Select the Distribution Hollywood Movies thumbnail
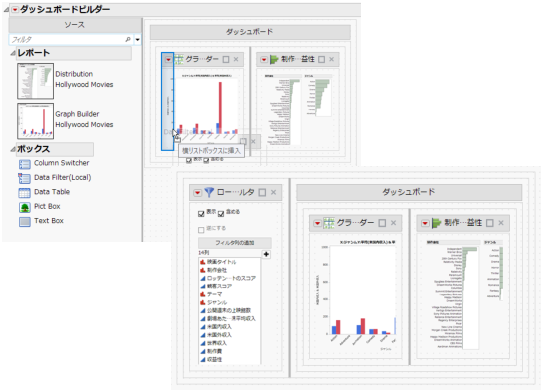 tap(35, 81)
